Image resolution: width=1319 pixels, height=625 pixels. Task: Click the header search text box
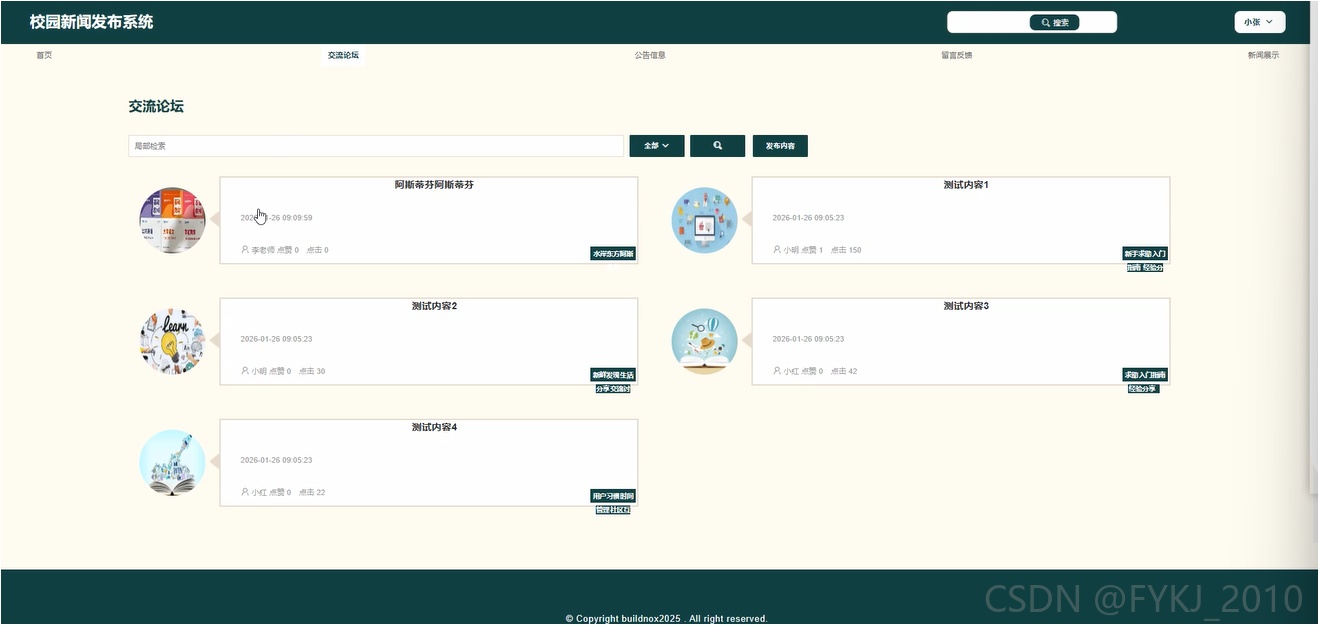[989, 22]
